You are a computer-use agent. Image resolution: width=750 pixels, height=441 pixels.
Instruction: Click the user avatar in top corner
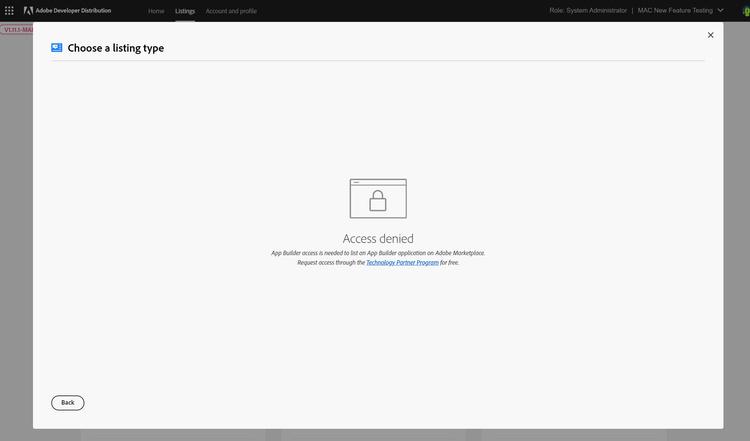(x=746, y=11)
